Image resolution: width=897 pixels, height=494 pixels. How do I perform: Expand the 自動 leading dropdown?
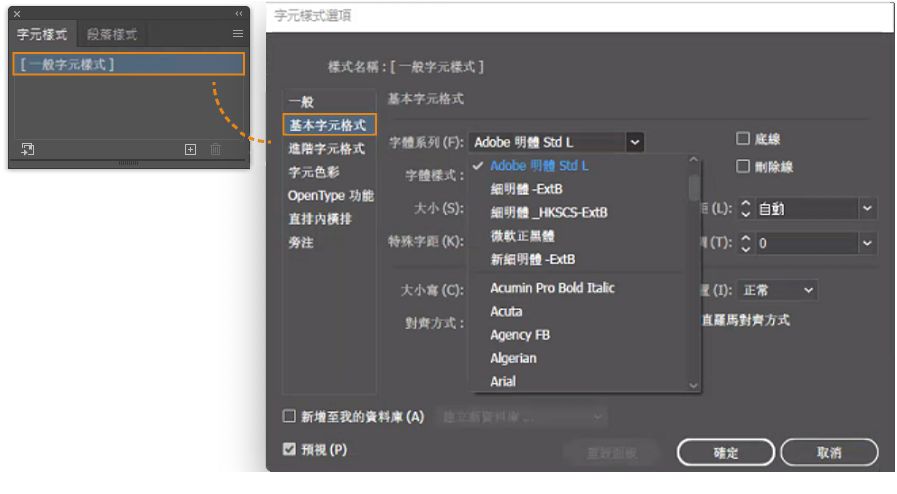click(867, 209)
